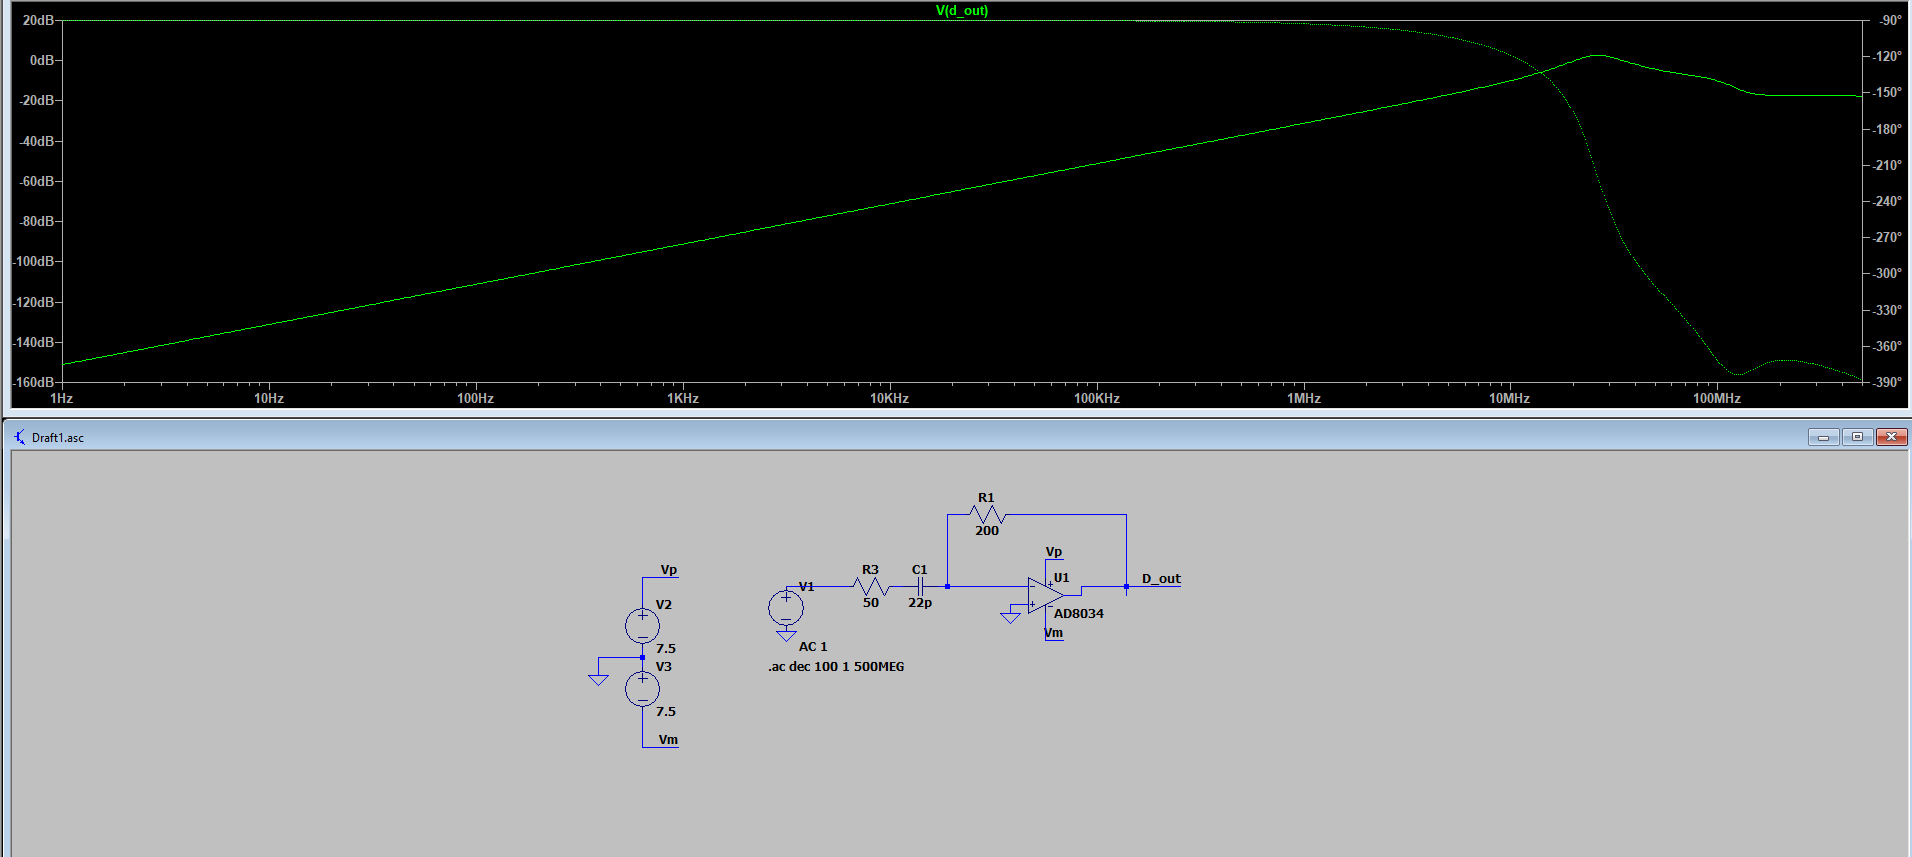Select the U1 op-amp triangle symbol

pyautogui.click(x=1045, y=595)
